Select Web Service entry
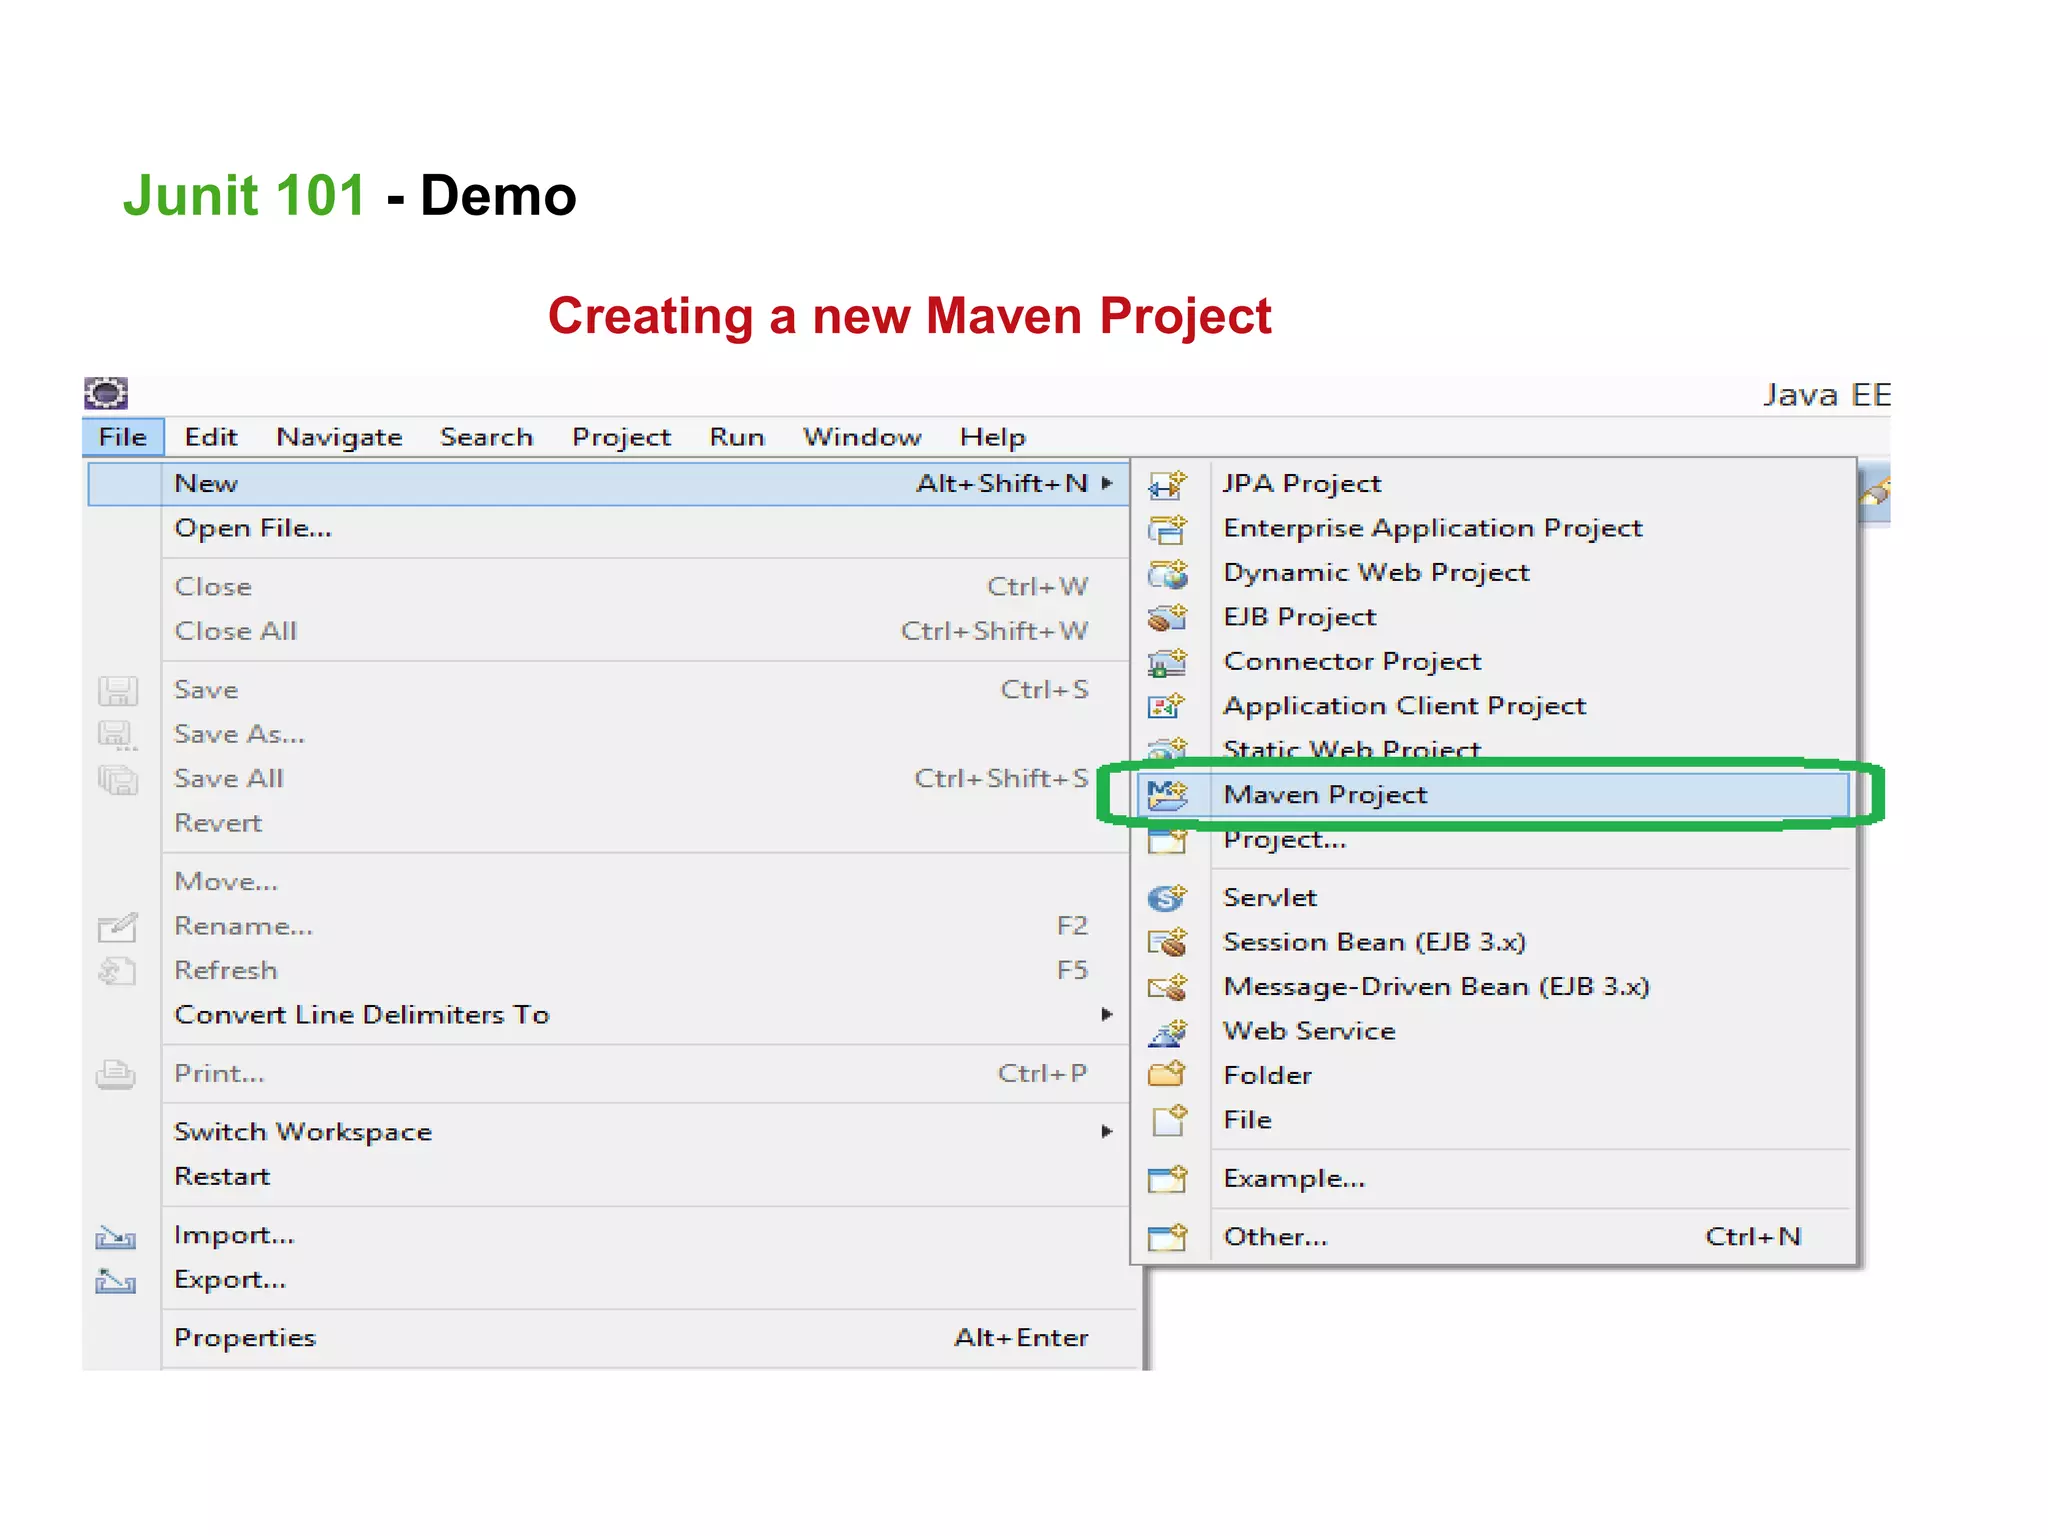Image resolution: width=2048 pixels, height=1536 pixels. coord(1493,1031)
